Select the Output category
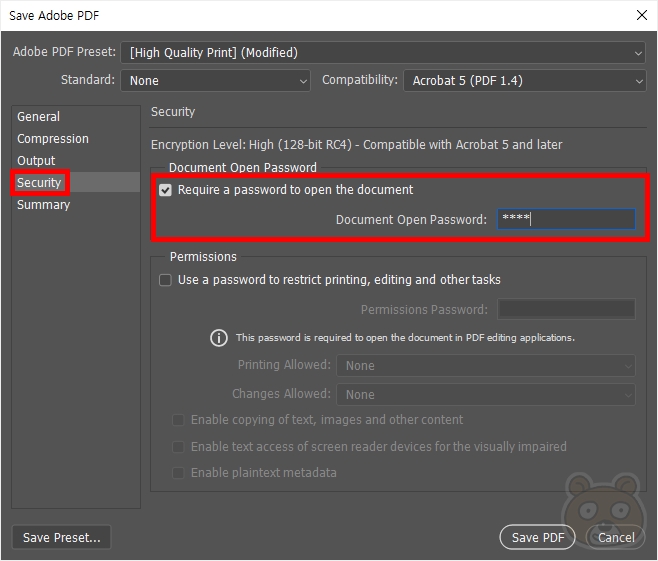 (x=36, y=161)
